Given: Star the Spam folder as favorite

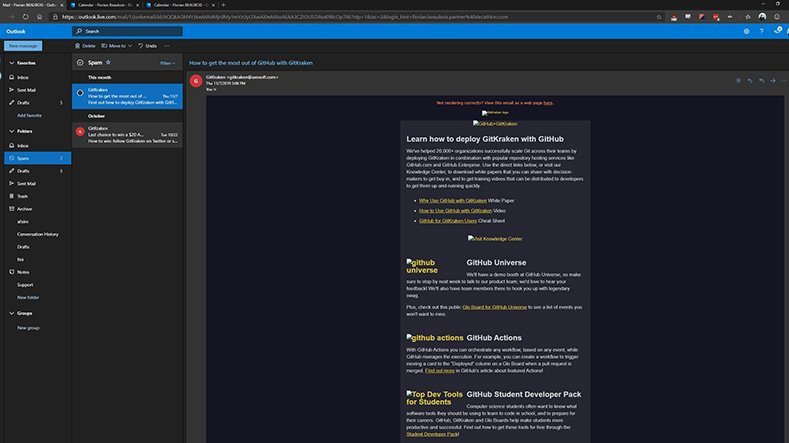Looking at the screenshot, I should point(108,62).
